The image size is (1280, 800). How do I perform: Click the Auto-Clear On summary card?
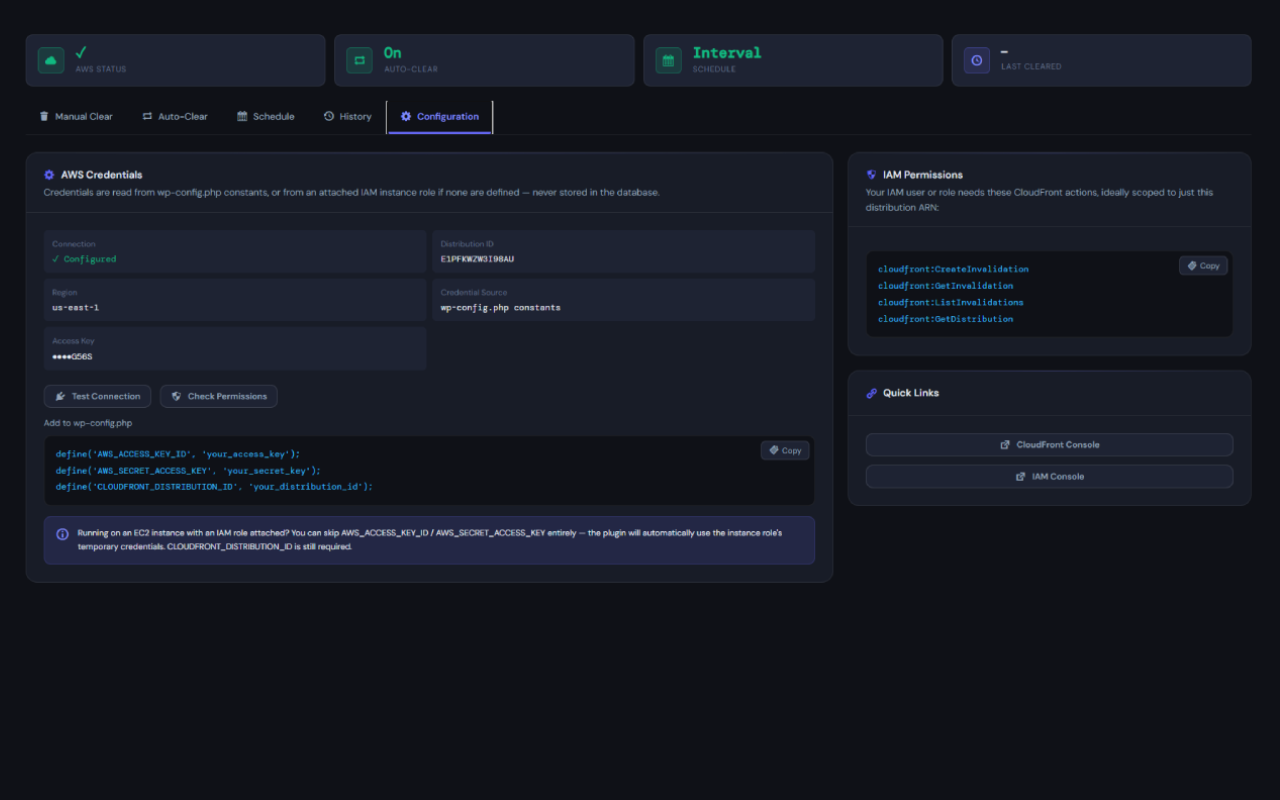[x=484, y=60]
